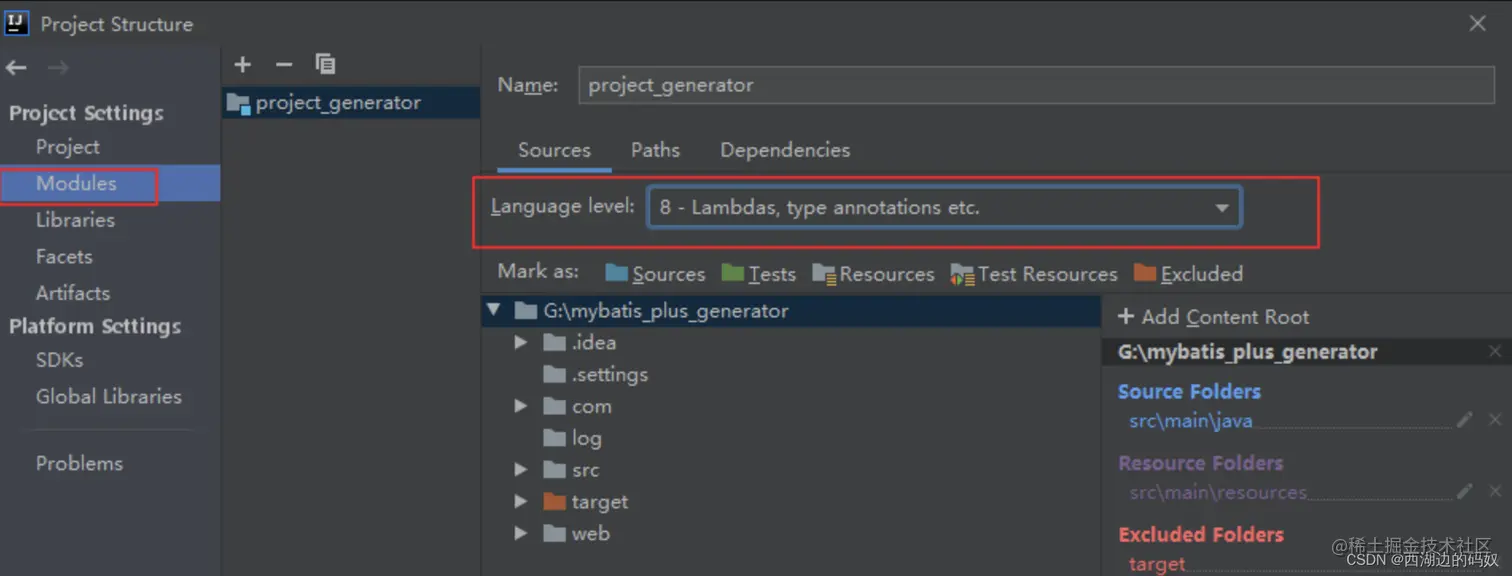Expand the target folder
1512x576 pixels.
point(521,502)
